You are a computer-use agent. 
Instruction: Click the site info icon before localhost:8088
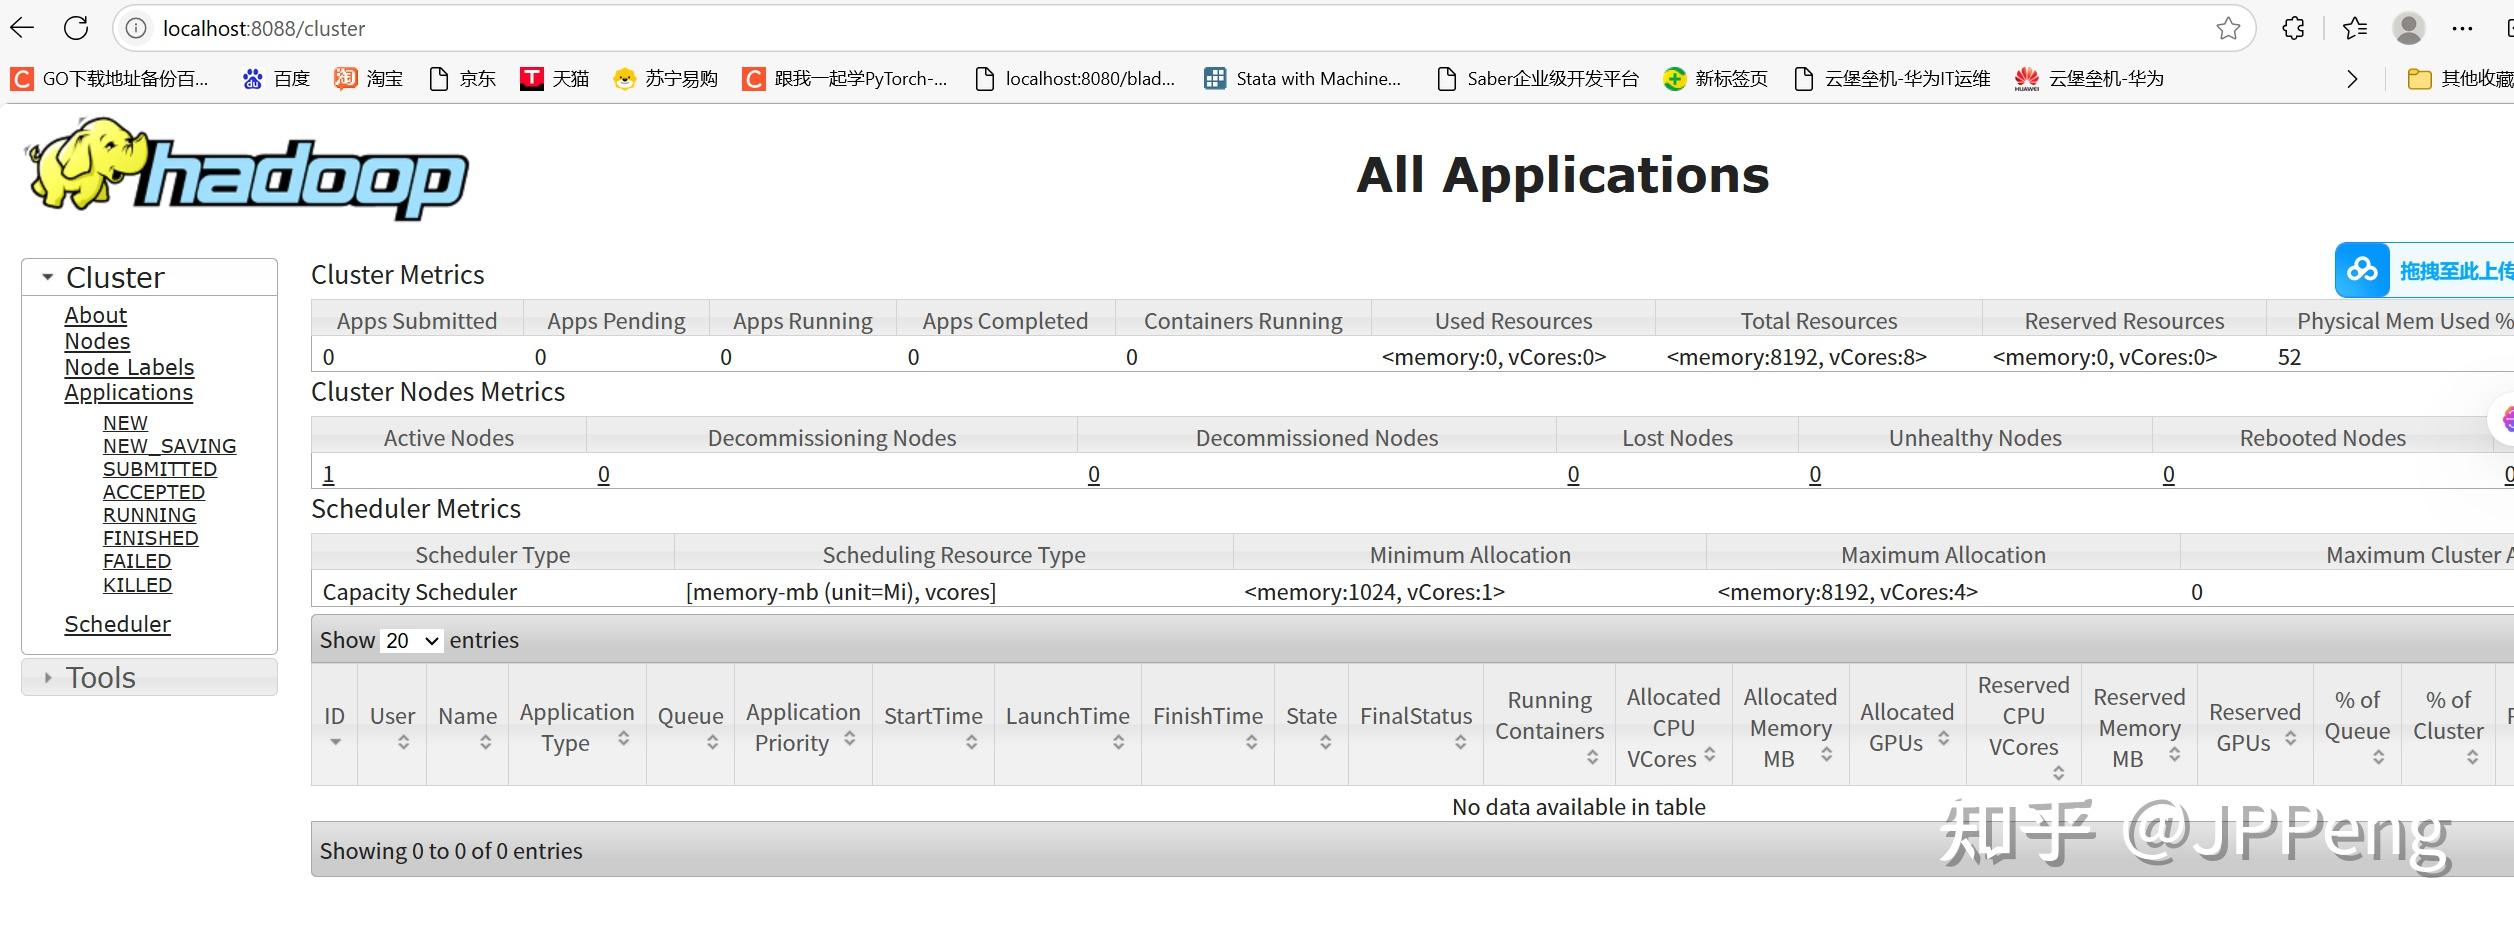pos(135,28)
